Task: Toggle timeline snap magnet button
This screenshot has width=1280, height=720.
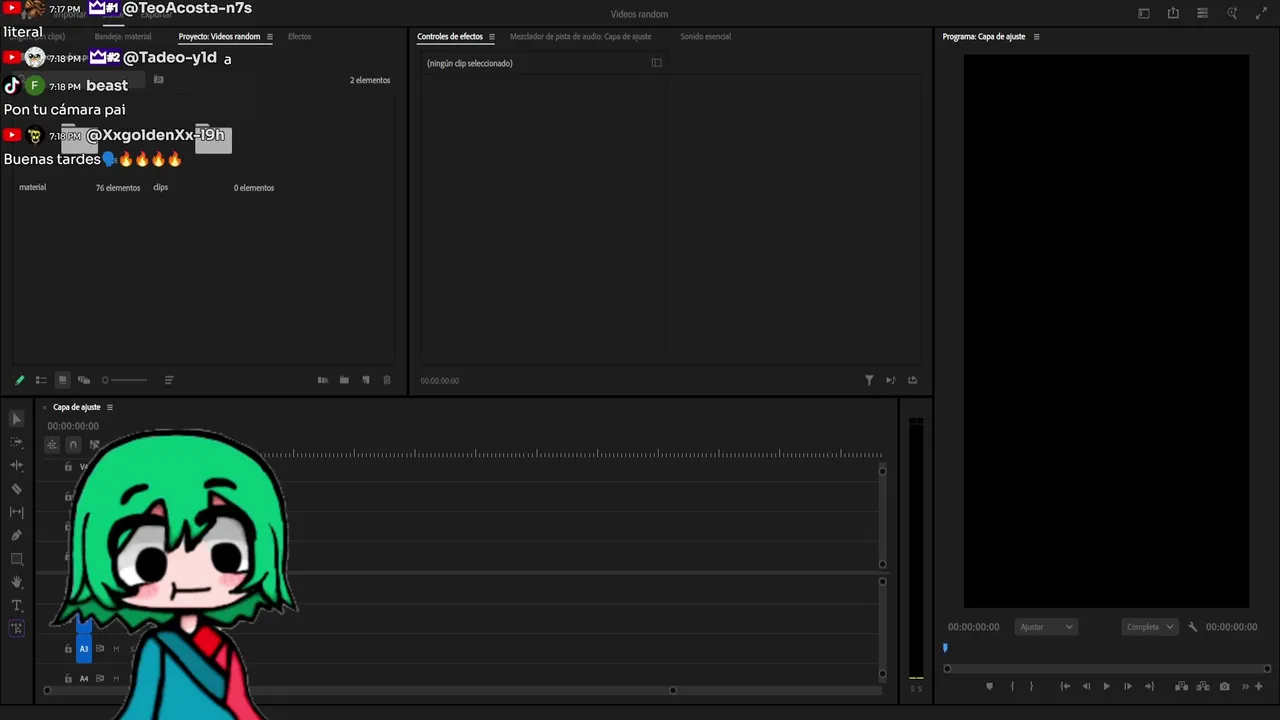Action: click(x=73, y=445)
